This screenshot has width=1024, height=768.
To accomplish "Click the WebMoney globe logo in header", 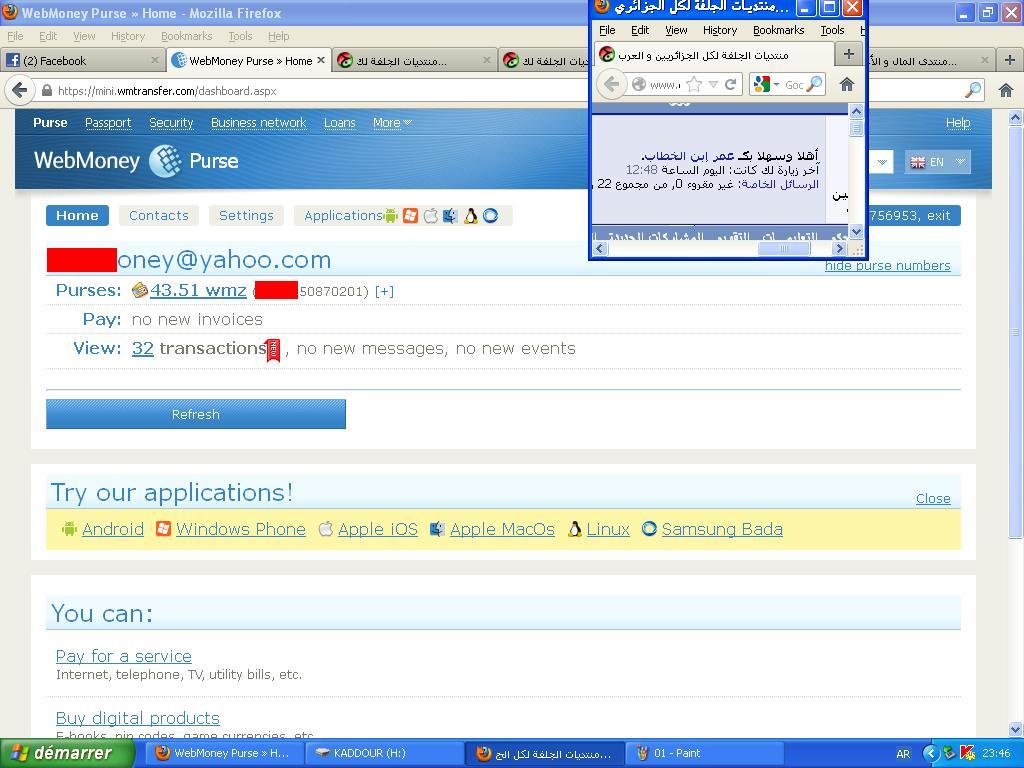I will 165,161.
